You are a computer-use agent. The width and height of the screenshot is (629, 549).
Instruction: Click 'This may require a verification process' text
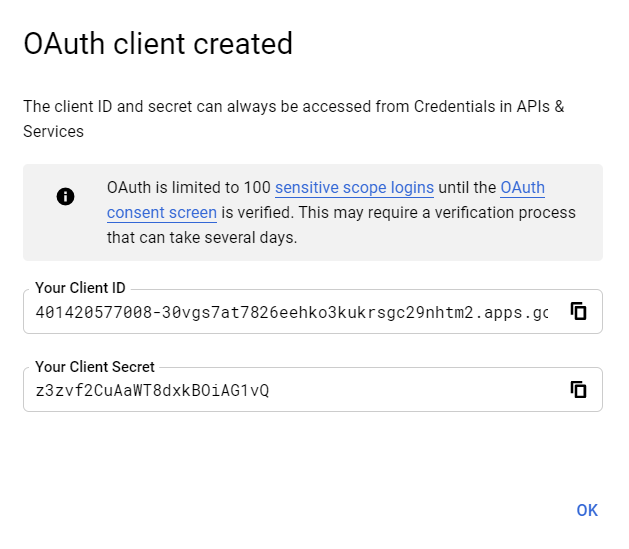pyautogui.click(x=420, y=212)
